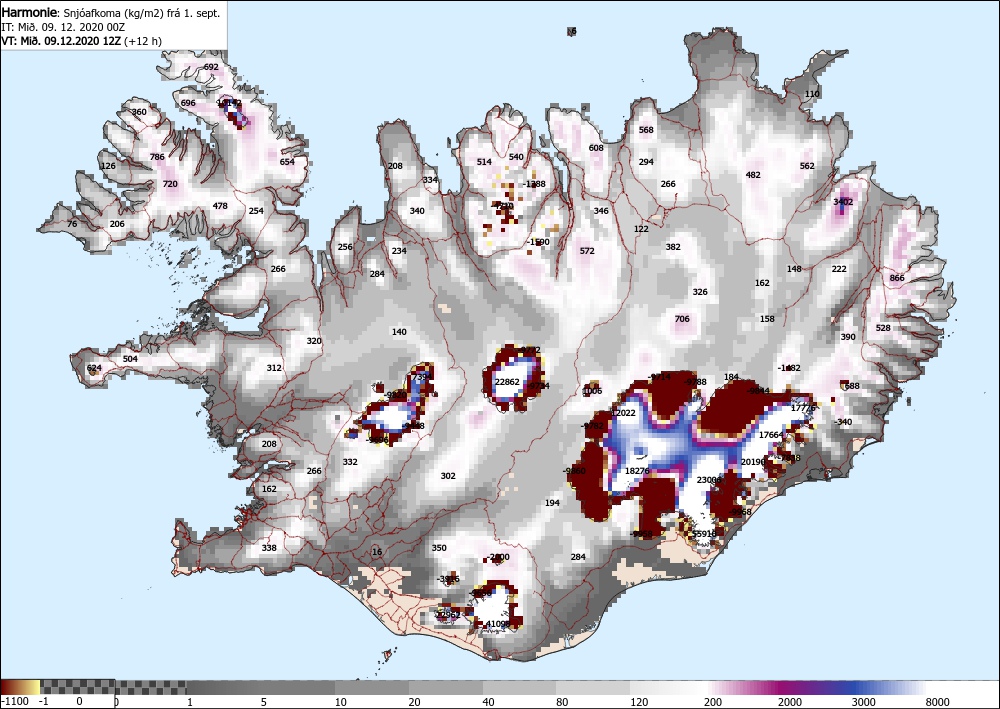Image resolution: width=1000 pixels, height=709 pixels.
Task: Click the dark red legend color segment
Action: [9, 687]
